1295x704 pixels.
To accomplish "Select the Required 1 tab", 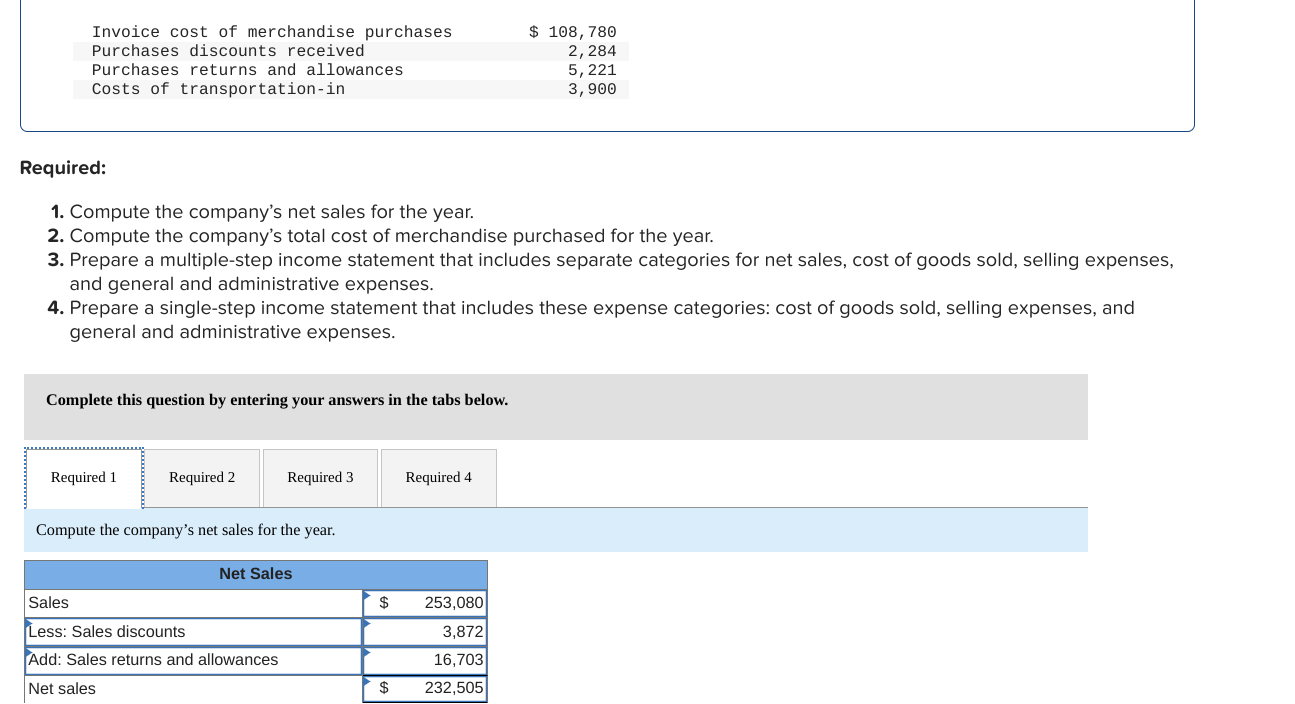I will click(83, 477).
